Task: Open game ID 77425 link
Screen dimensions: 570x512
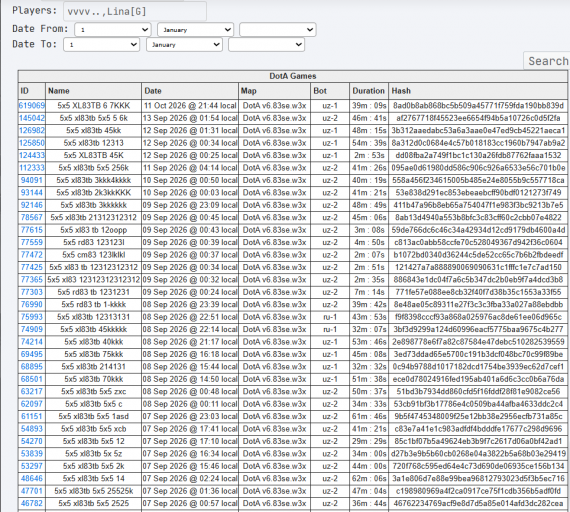Action: coord(32,267)
